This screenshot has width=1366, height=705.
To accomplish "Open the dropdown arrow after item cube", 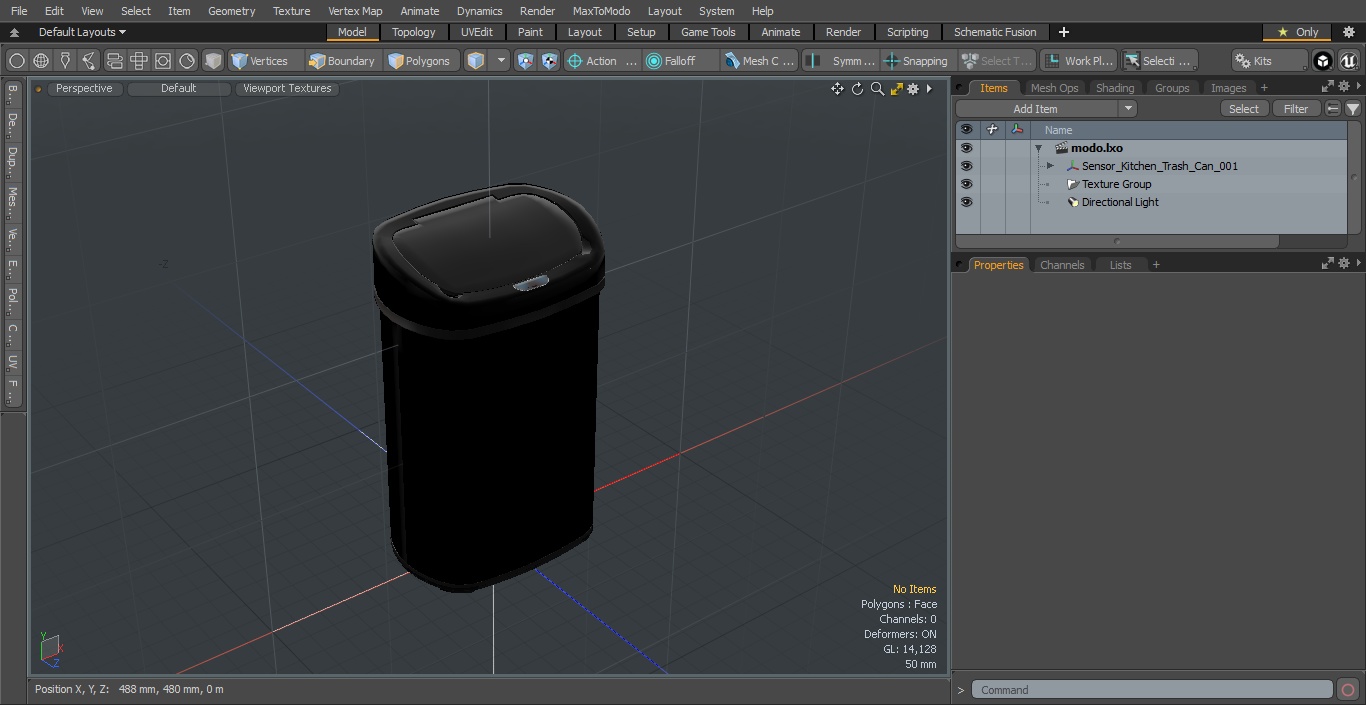I will tap(501, 61).
